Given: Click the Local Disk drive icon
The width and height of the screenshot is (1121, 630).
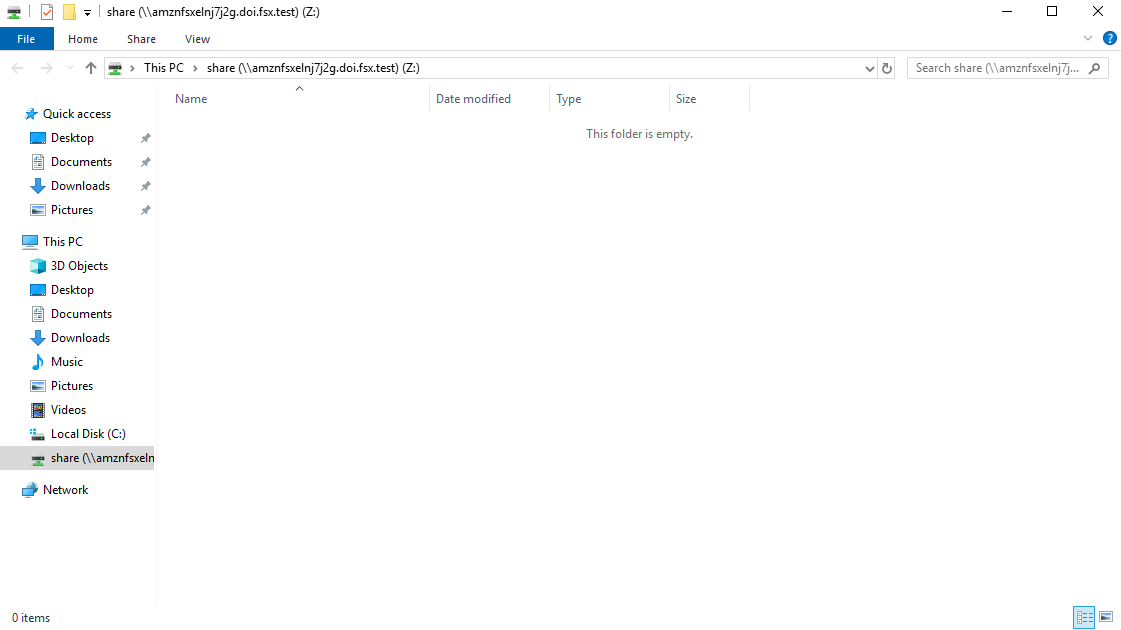Looking at the screenshot, I should [38, 434].
